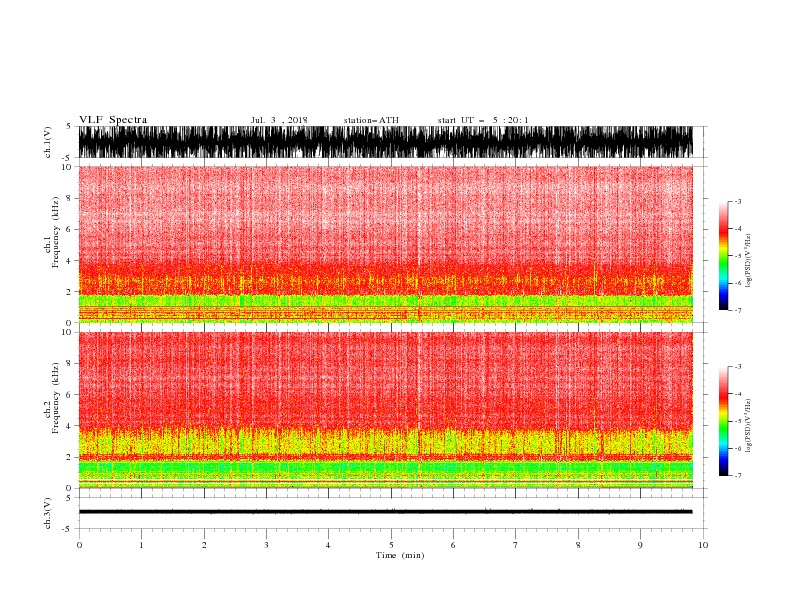The width and height of the screenshot is (792, 612).
Task: Click the "8" kHz tick on ch.1 frequency axis
Action: pos(69,198)
